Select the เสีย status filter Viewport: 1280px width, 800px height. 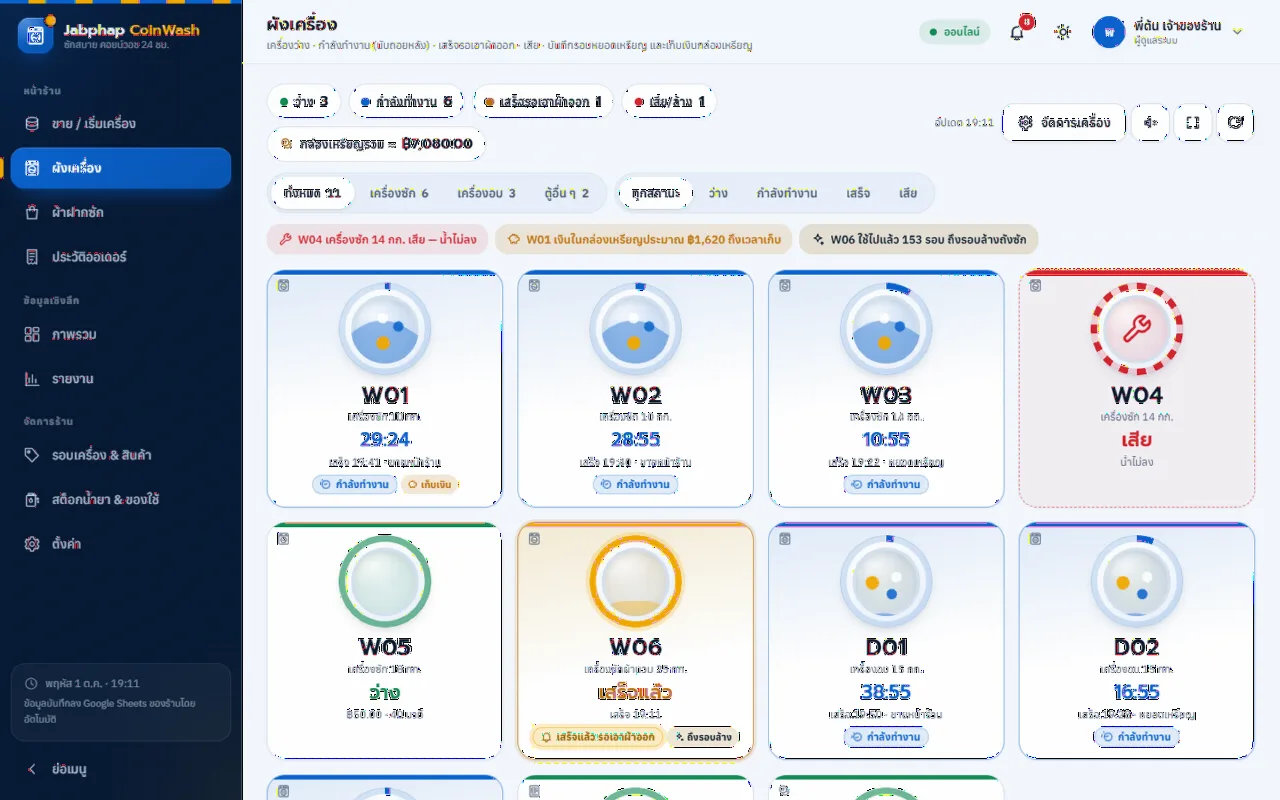(908, 193)
